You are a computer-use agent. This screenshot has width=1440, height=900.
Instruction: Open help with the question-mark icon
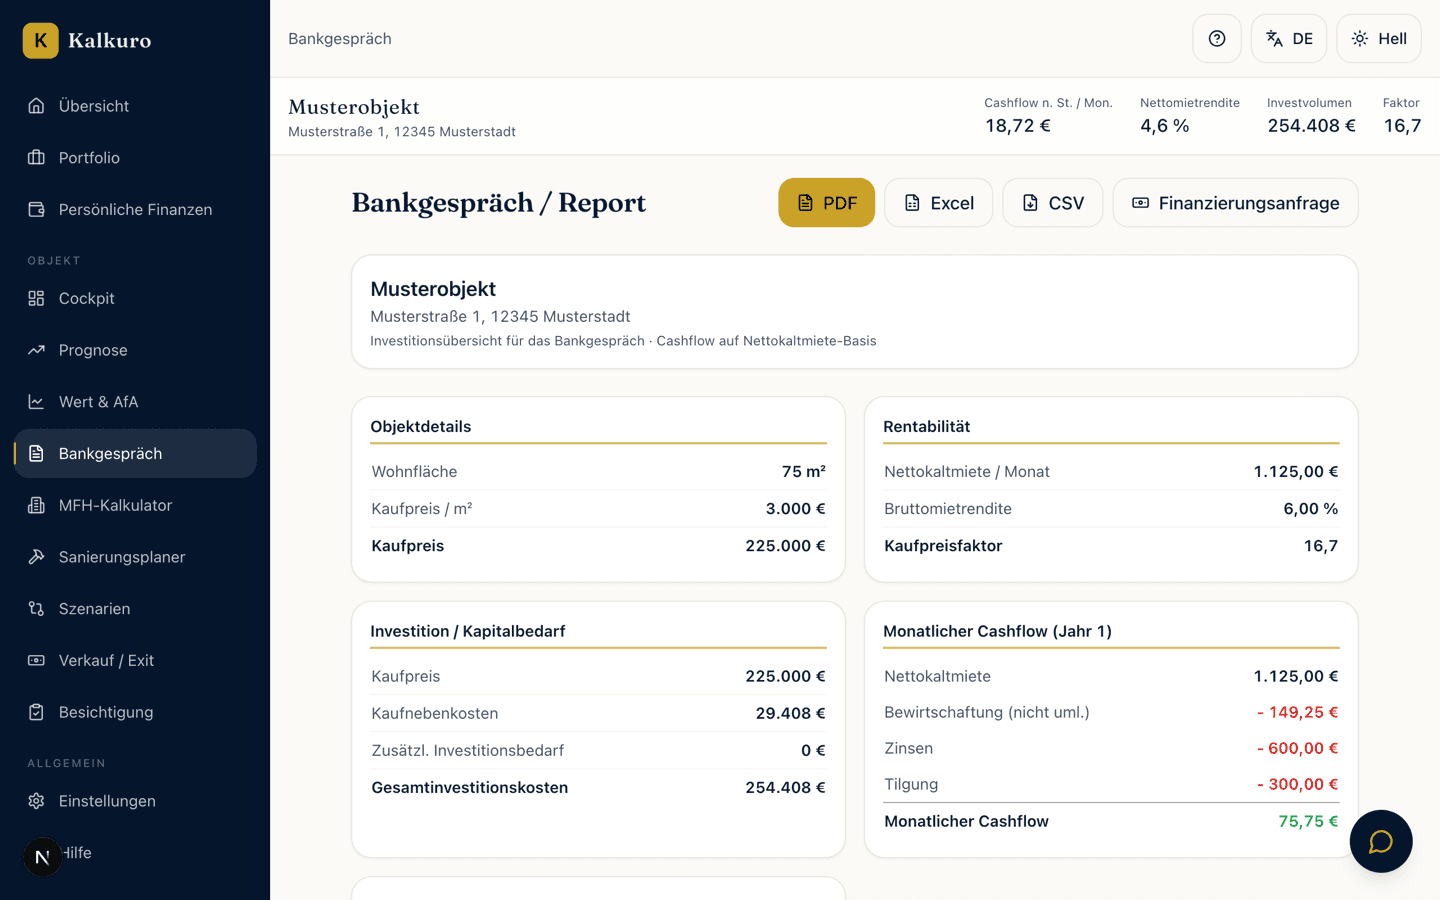[x=1217, y=39]
